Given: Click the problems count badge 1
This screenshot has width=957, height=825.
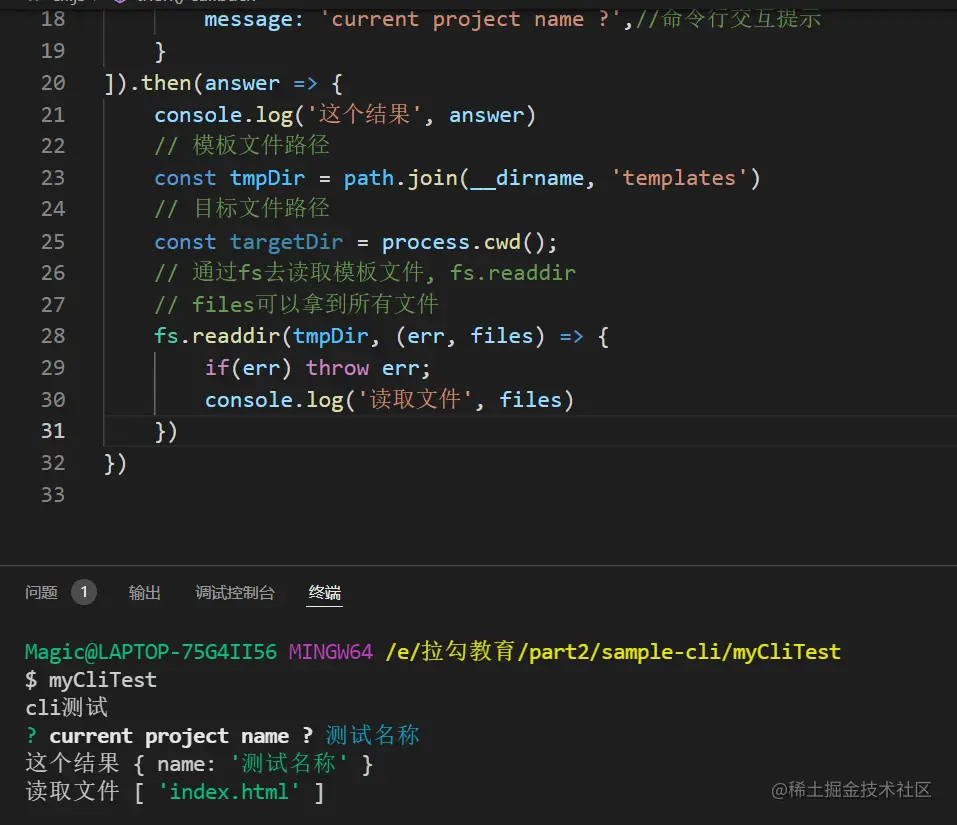Looking at the screenshot, I should click(x=84, y=592).
